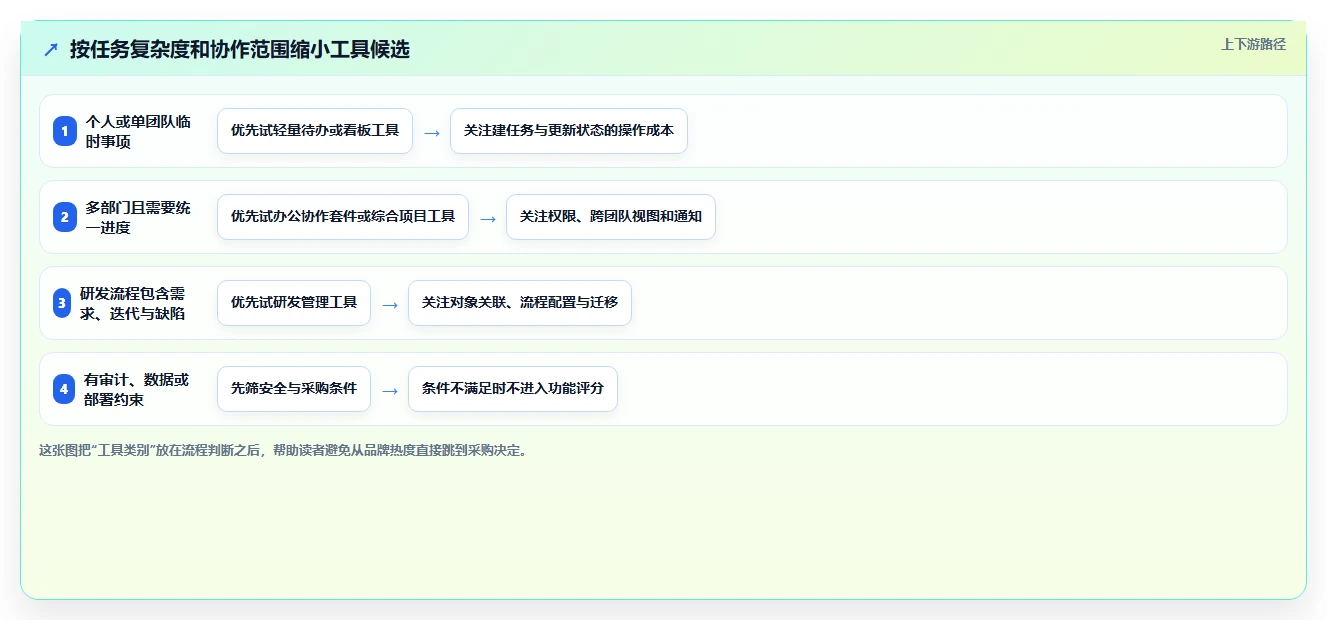Click the 关注权限、跨团队视图和通知 box

click(x=611, y=217)
